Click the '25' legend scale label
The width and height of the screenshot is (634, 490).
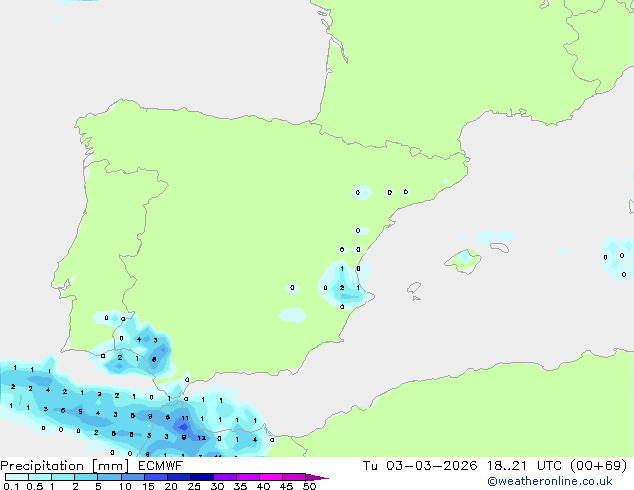pyautogui.click(x=194, y=486)
